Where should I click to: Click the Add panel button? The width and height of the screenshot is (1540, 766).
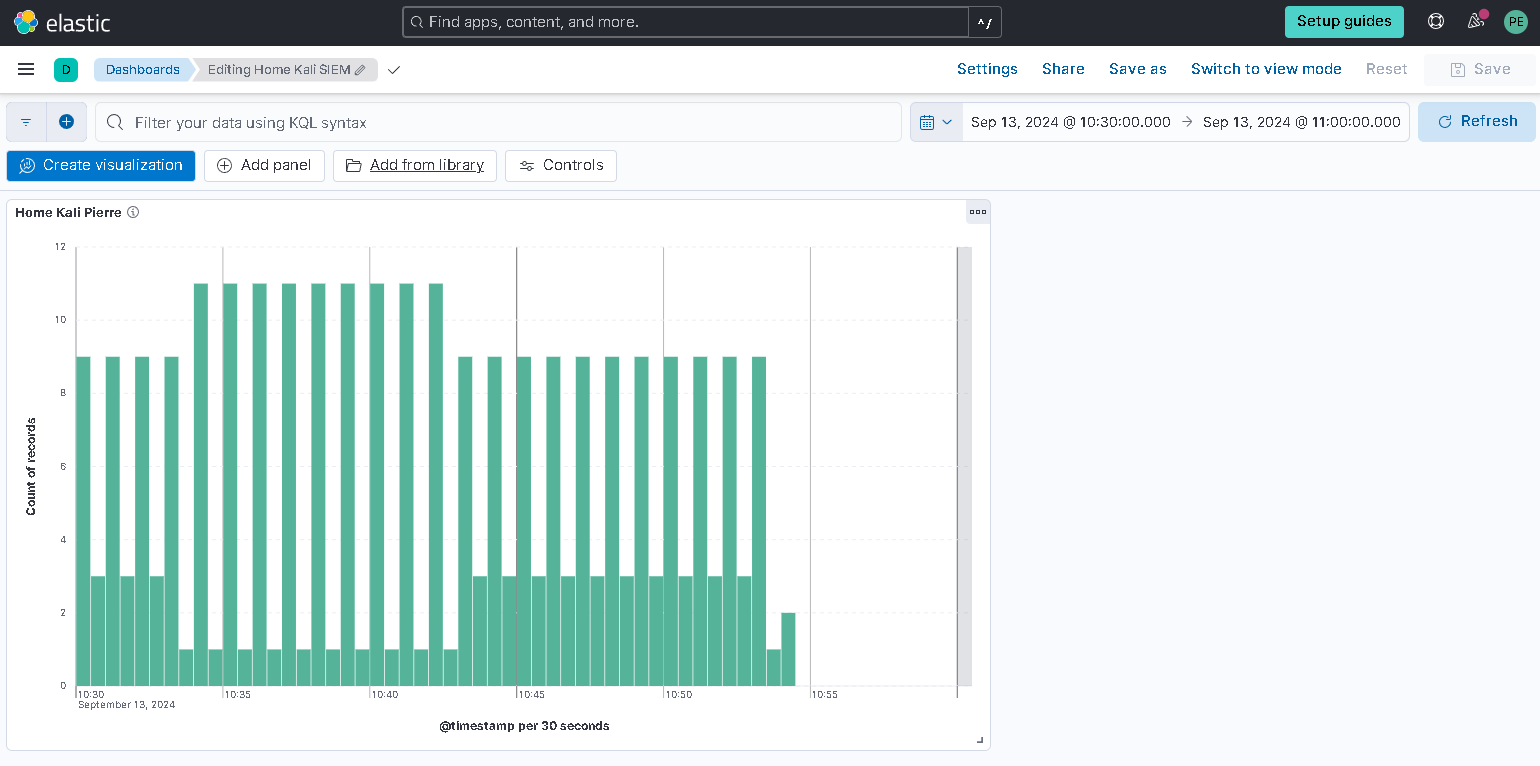coord(264,165)
